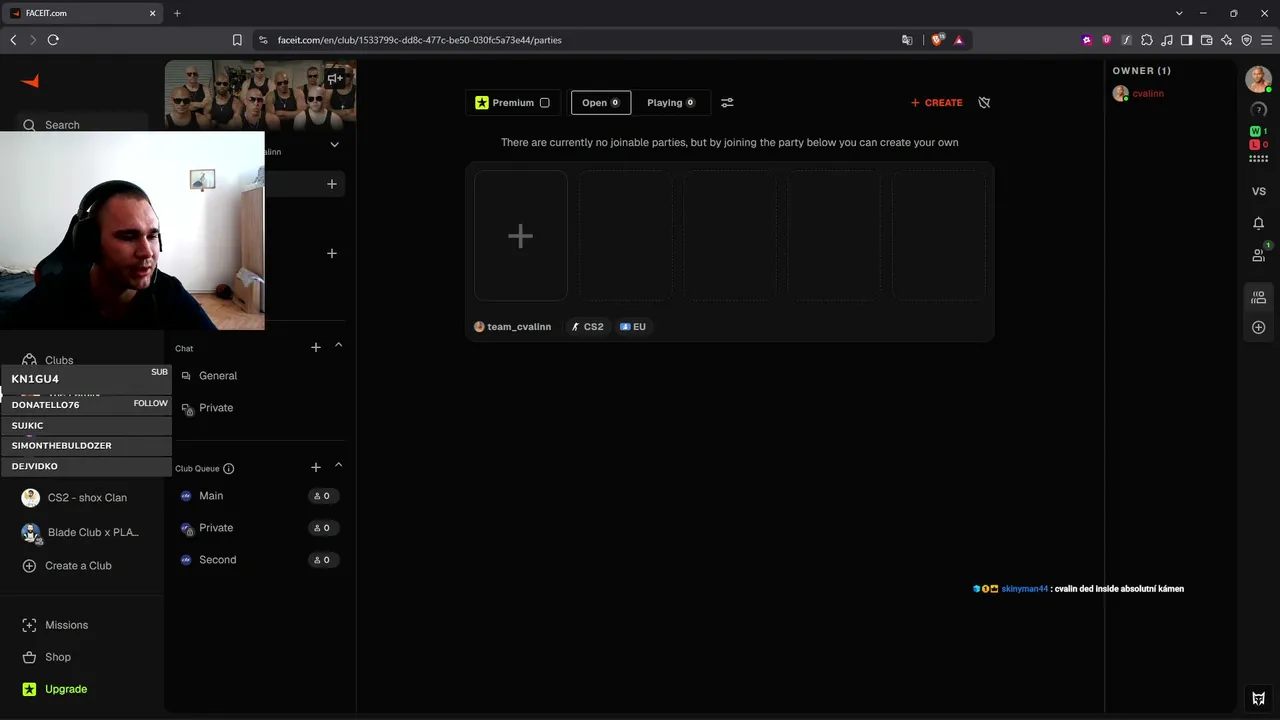This screenshot has height=720, width=1280.
Task: Close the FACEIT.com browser tab
Action: click(153, 13)
